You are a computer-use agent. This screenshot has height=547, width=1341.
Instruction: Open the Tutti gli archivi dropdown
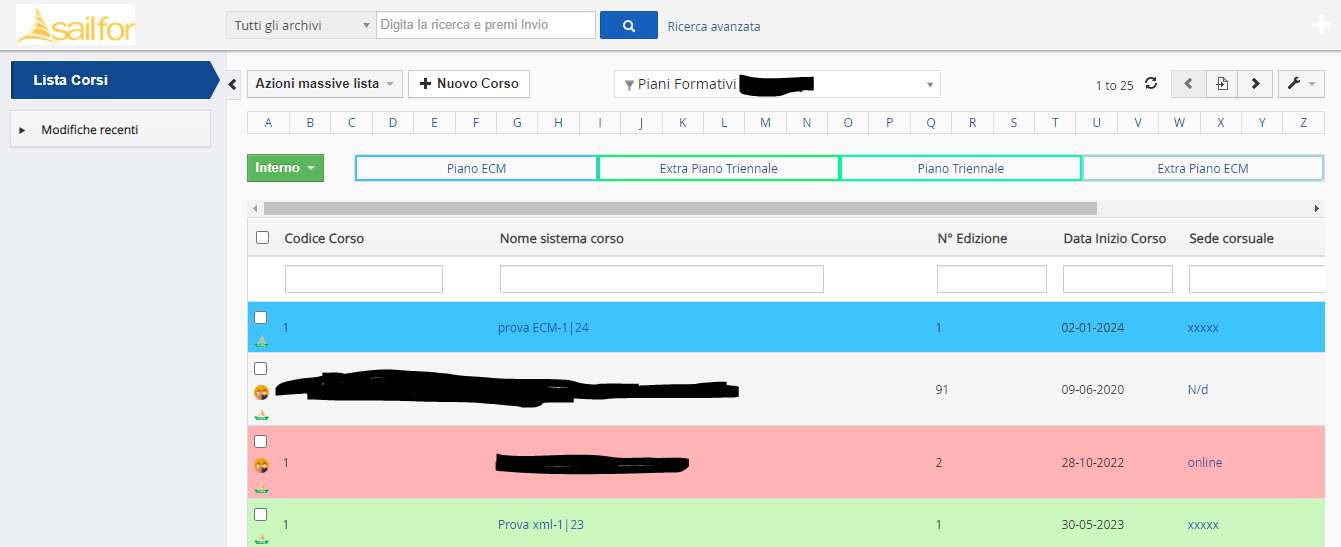pyautogui.click(x=301, y=25)
